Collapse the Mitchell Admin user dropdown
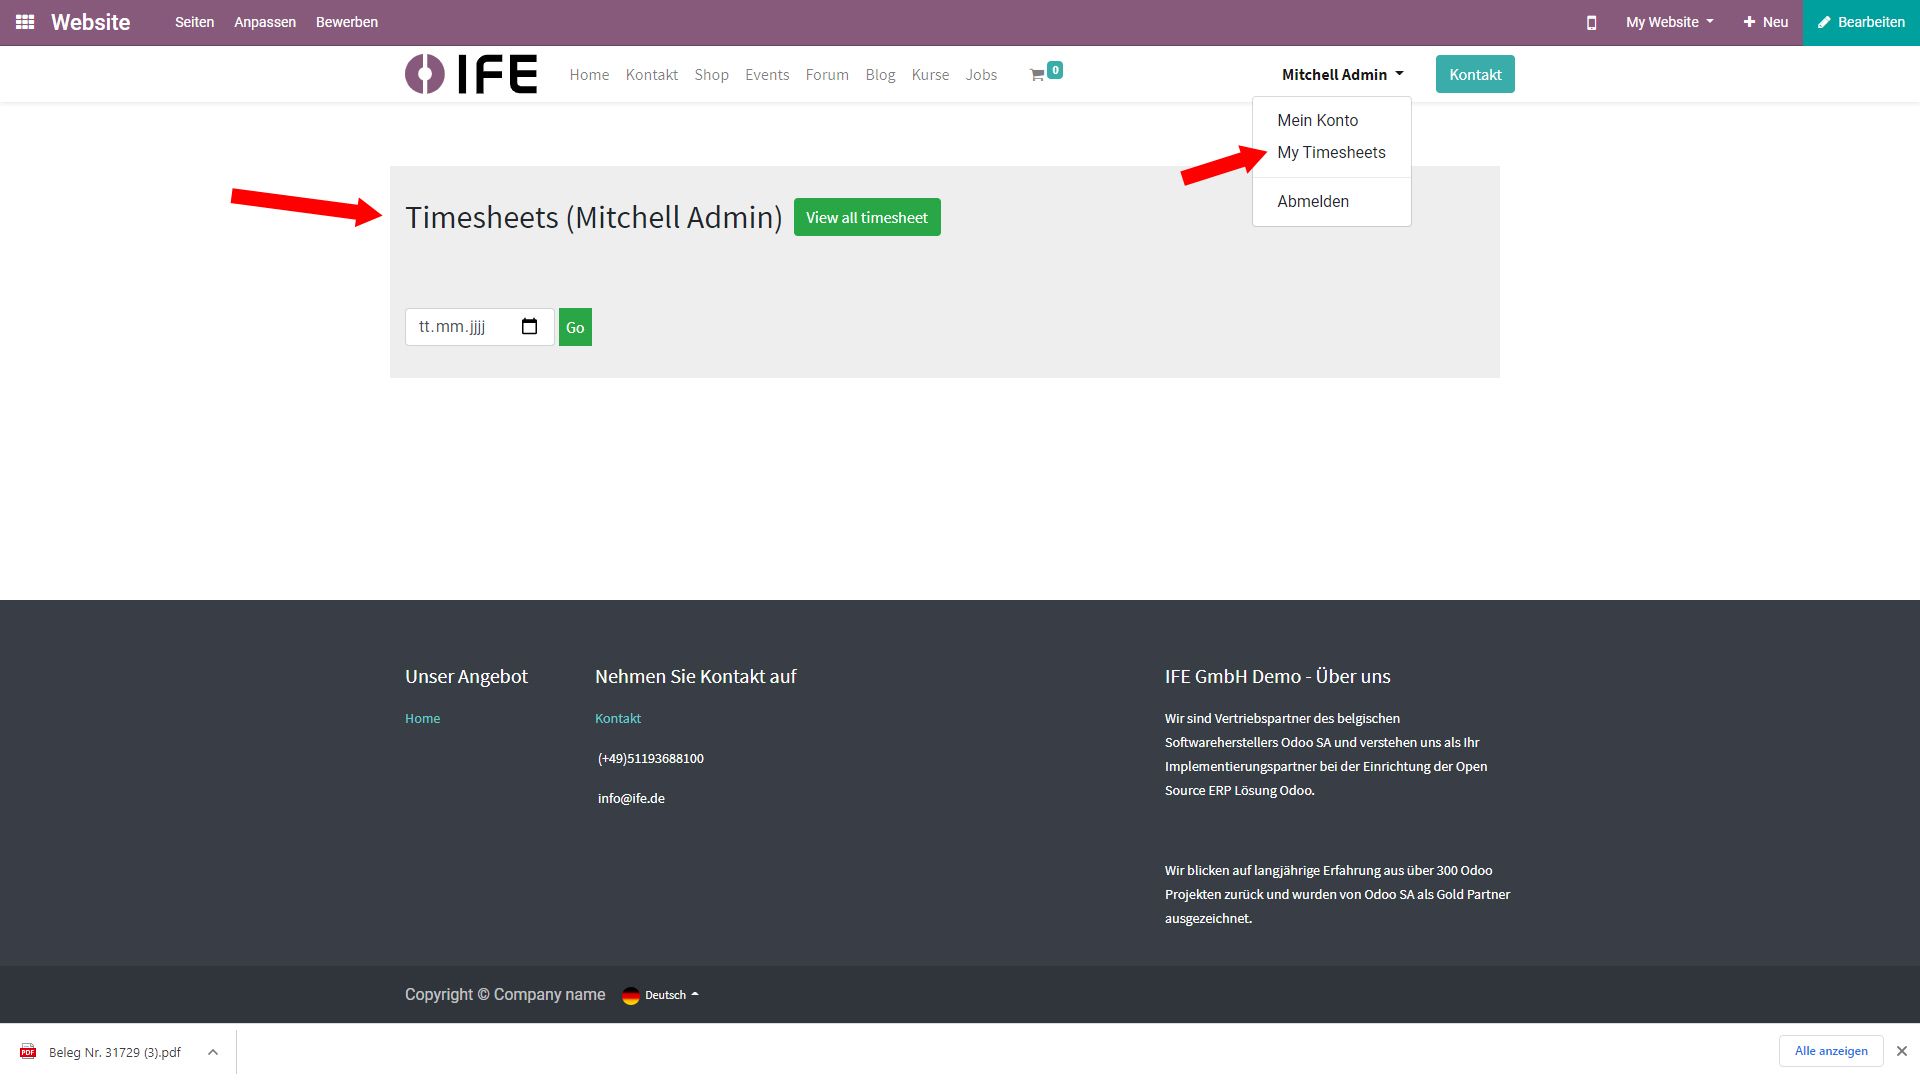The image size is (1920, 1080). 1342,75
